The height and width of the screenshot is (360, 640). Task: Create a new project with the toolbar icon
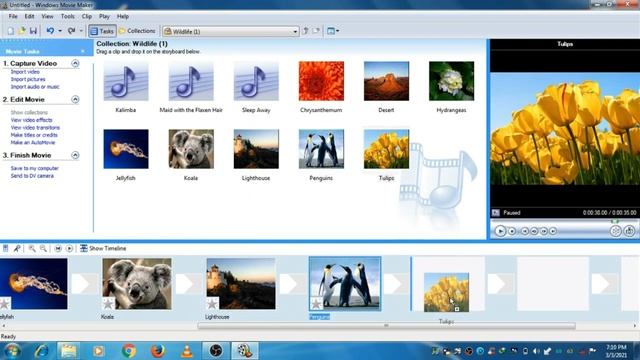tap(11, 31)
